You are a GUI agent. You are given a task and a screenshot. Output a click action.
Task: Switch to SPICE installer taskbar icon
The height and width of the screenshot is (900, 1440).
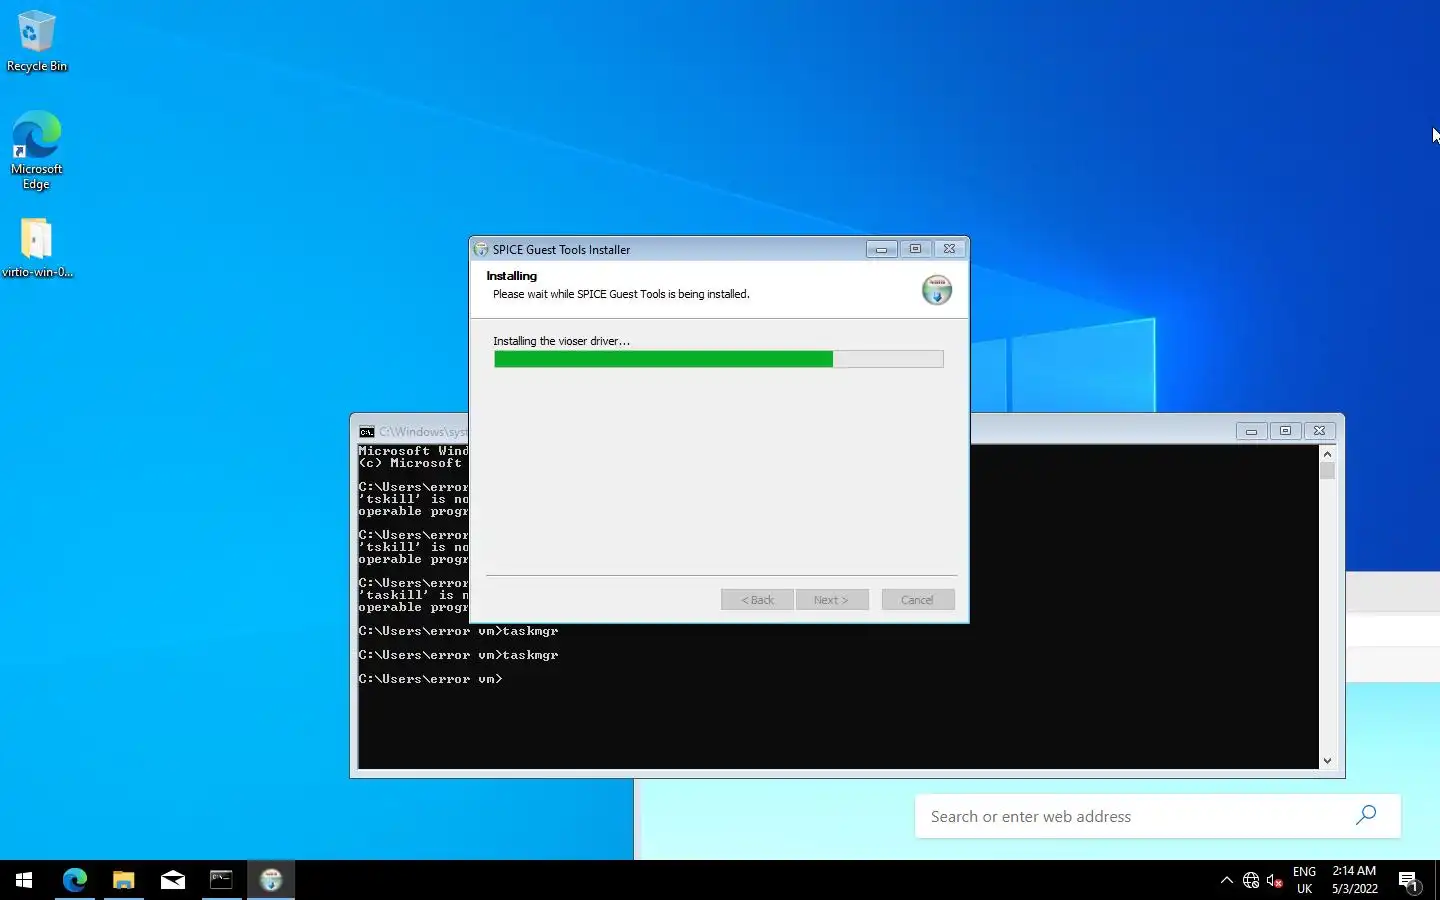click(271, 880)
